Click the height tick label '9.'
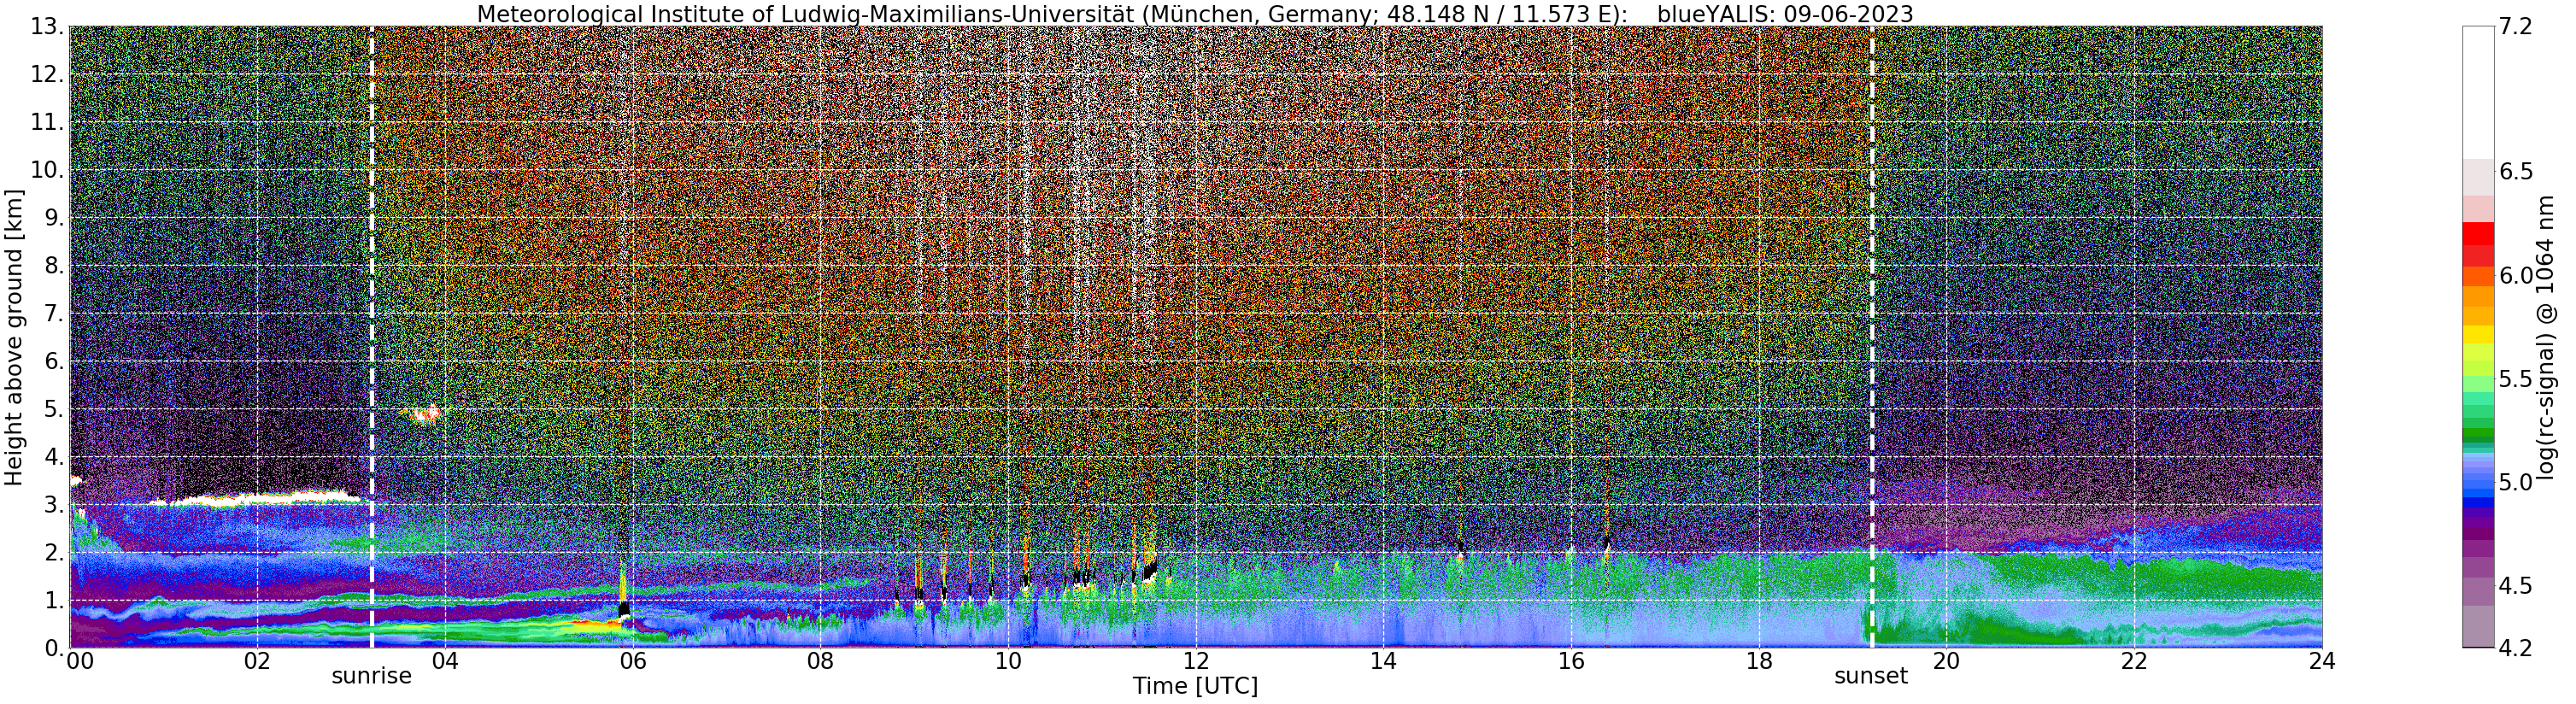2576x704 pixels. (52, 218)
